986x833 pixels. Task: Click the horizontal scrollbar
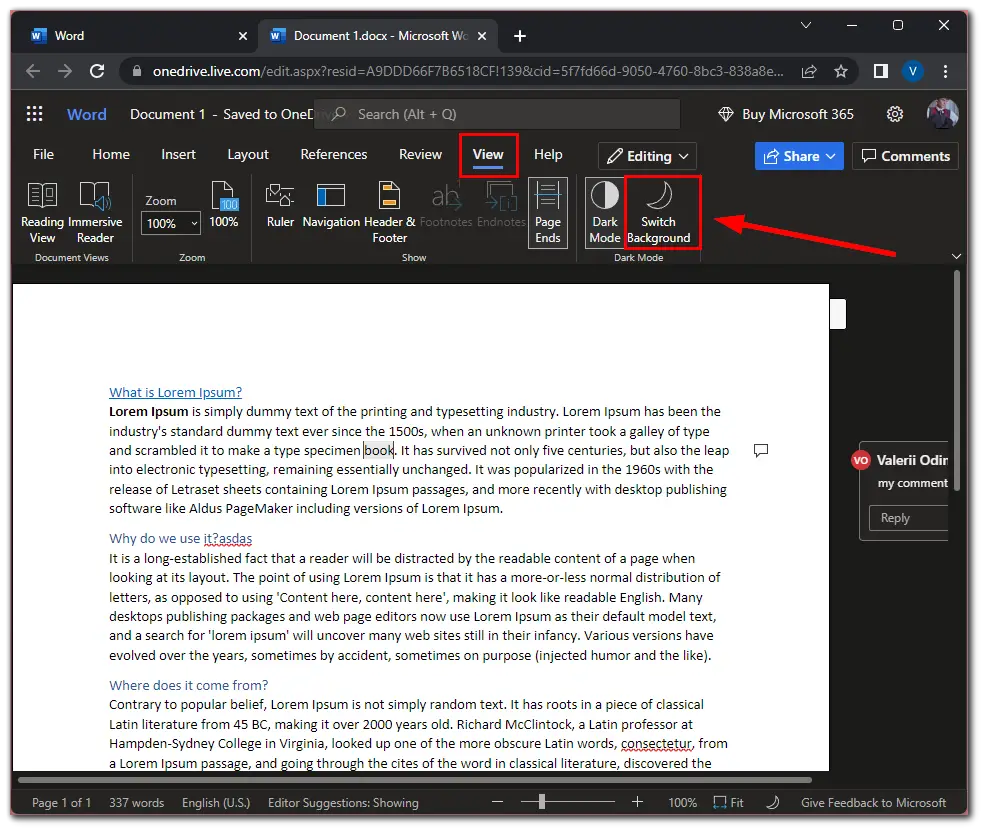click(415, 780)
